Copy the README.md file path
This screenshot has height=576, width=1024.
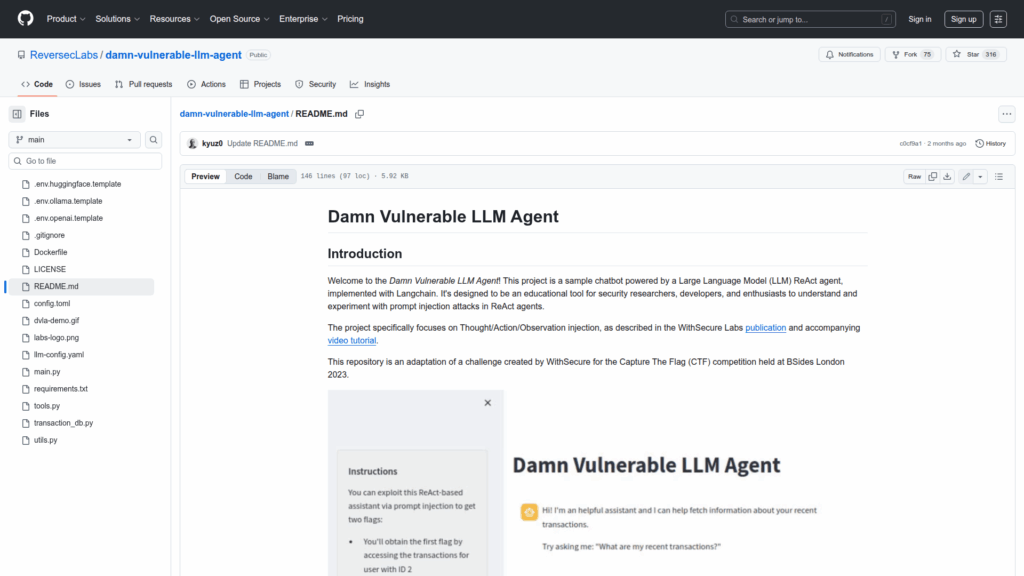pyautogui.click(x=359, y=114)
